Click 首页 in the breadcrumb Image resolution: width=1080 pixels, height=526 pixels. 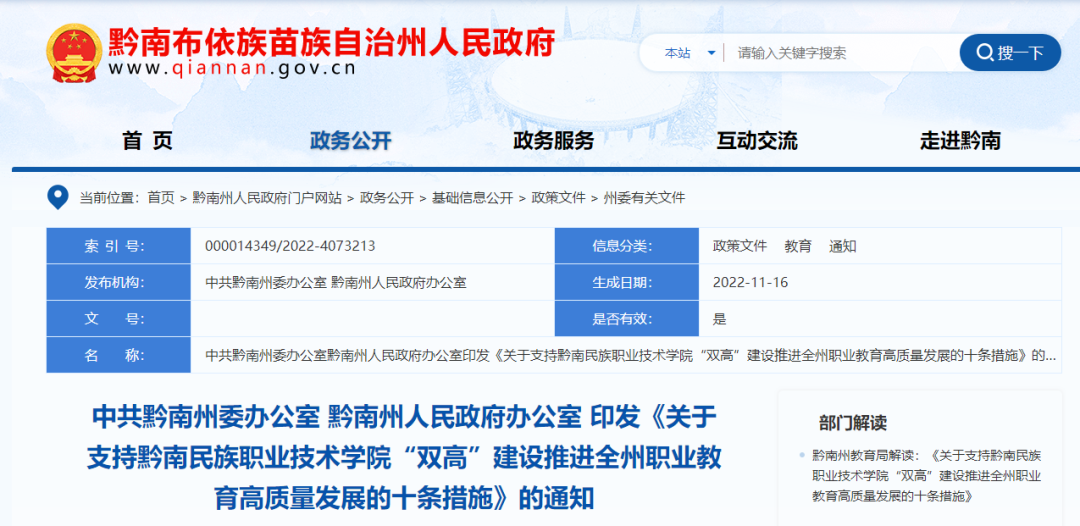pos(161,198)
